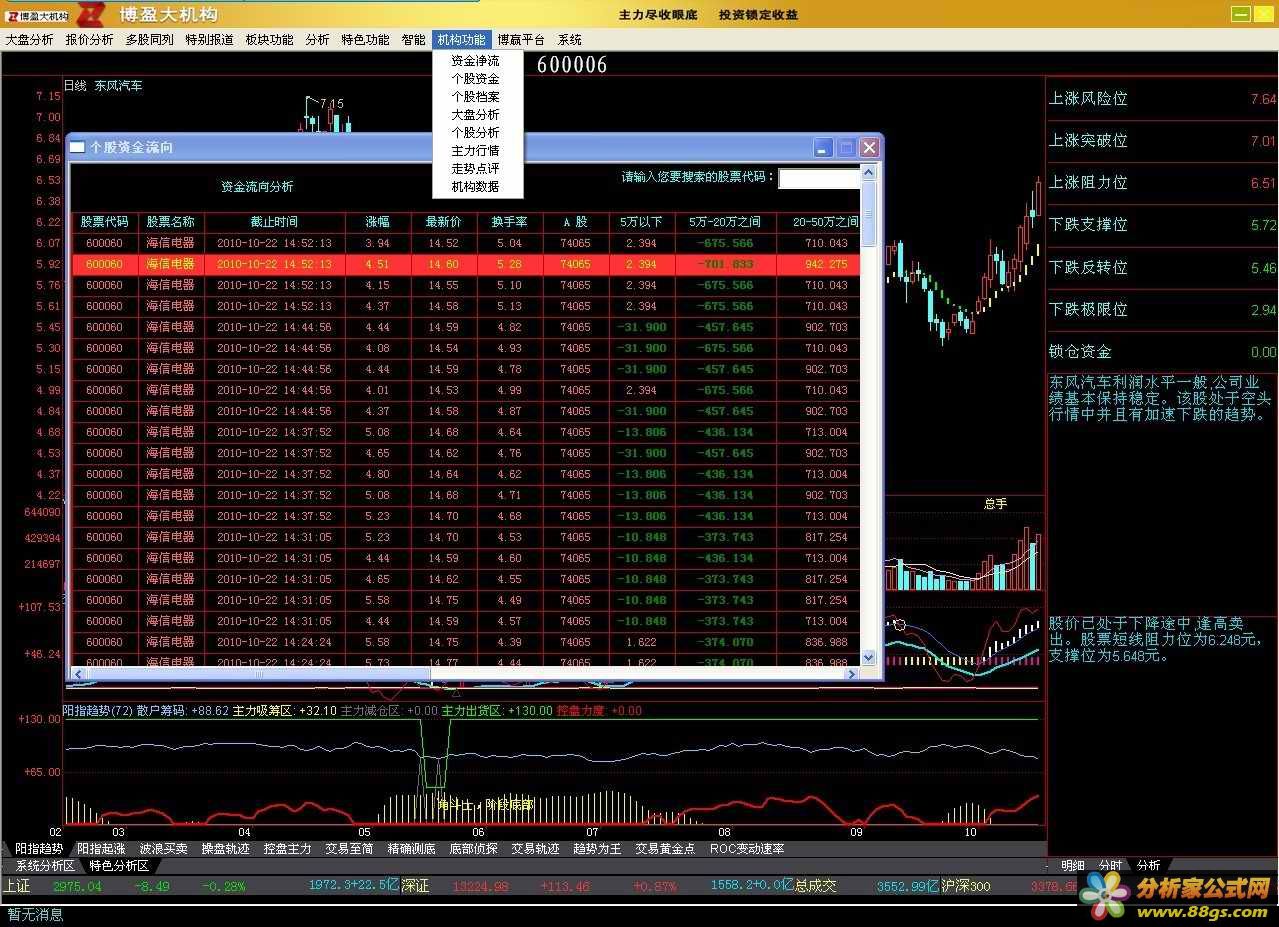
Task: Click the dialog horizontal scrollbar left arrow
Action: [x=77, y=674]
